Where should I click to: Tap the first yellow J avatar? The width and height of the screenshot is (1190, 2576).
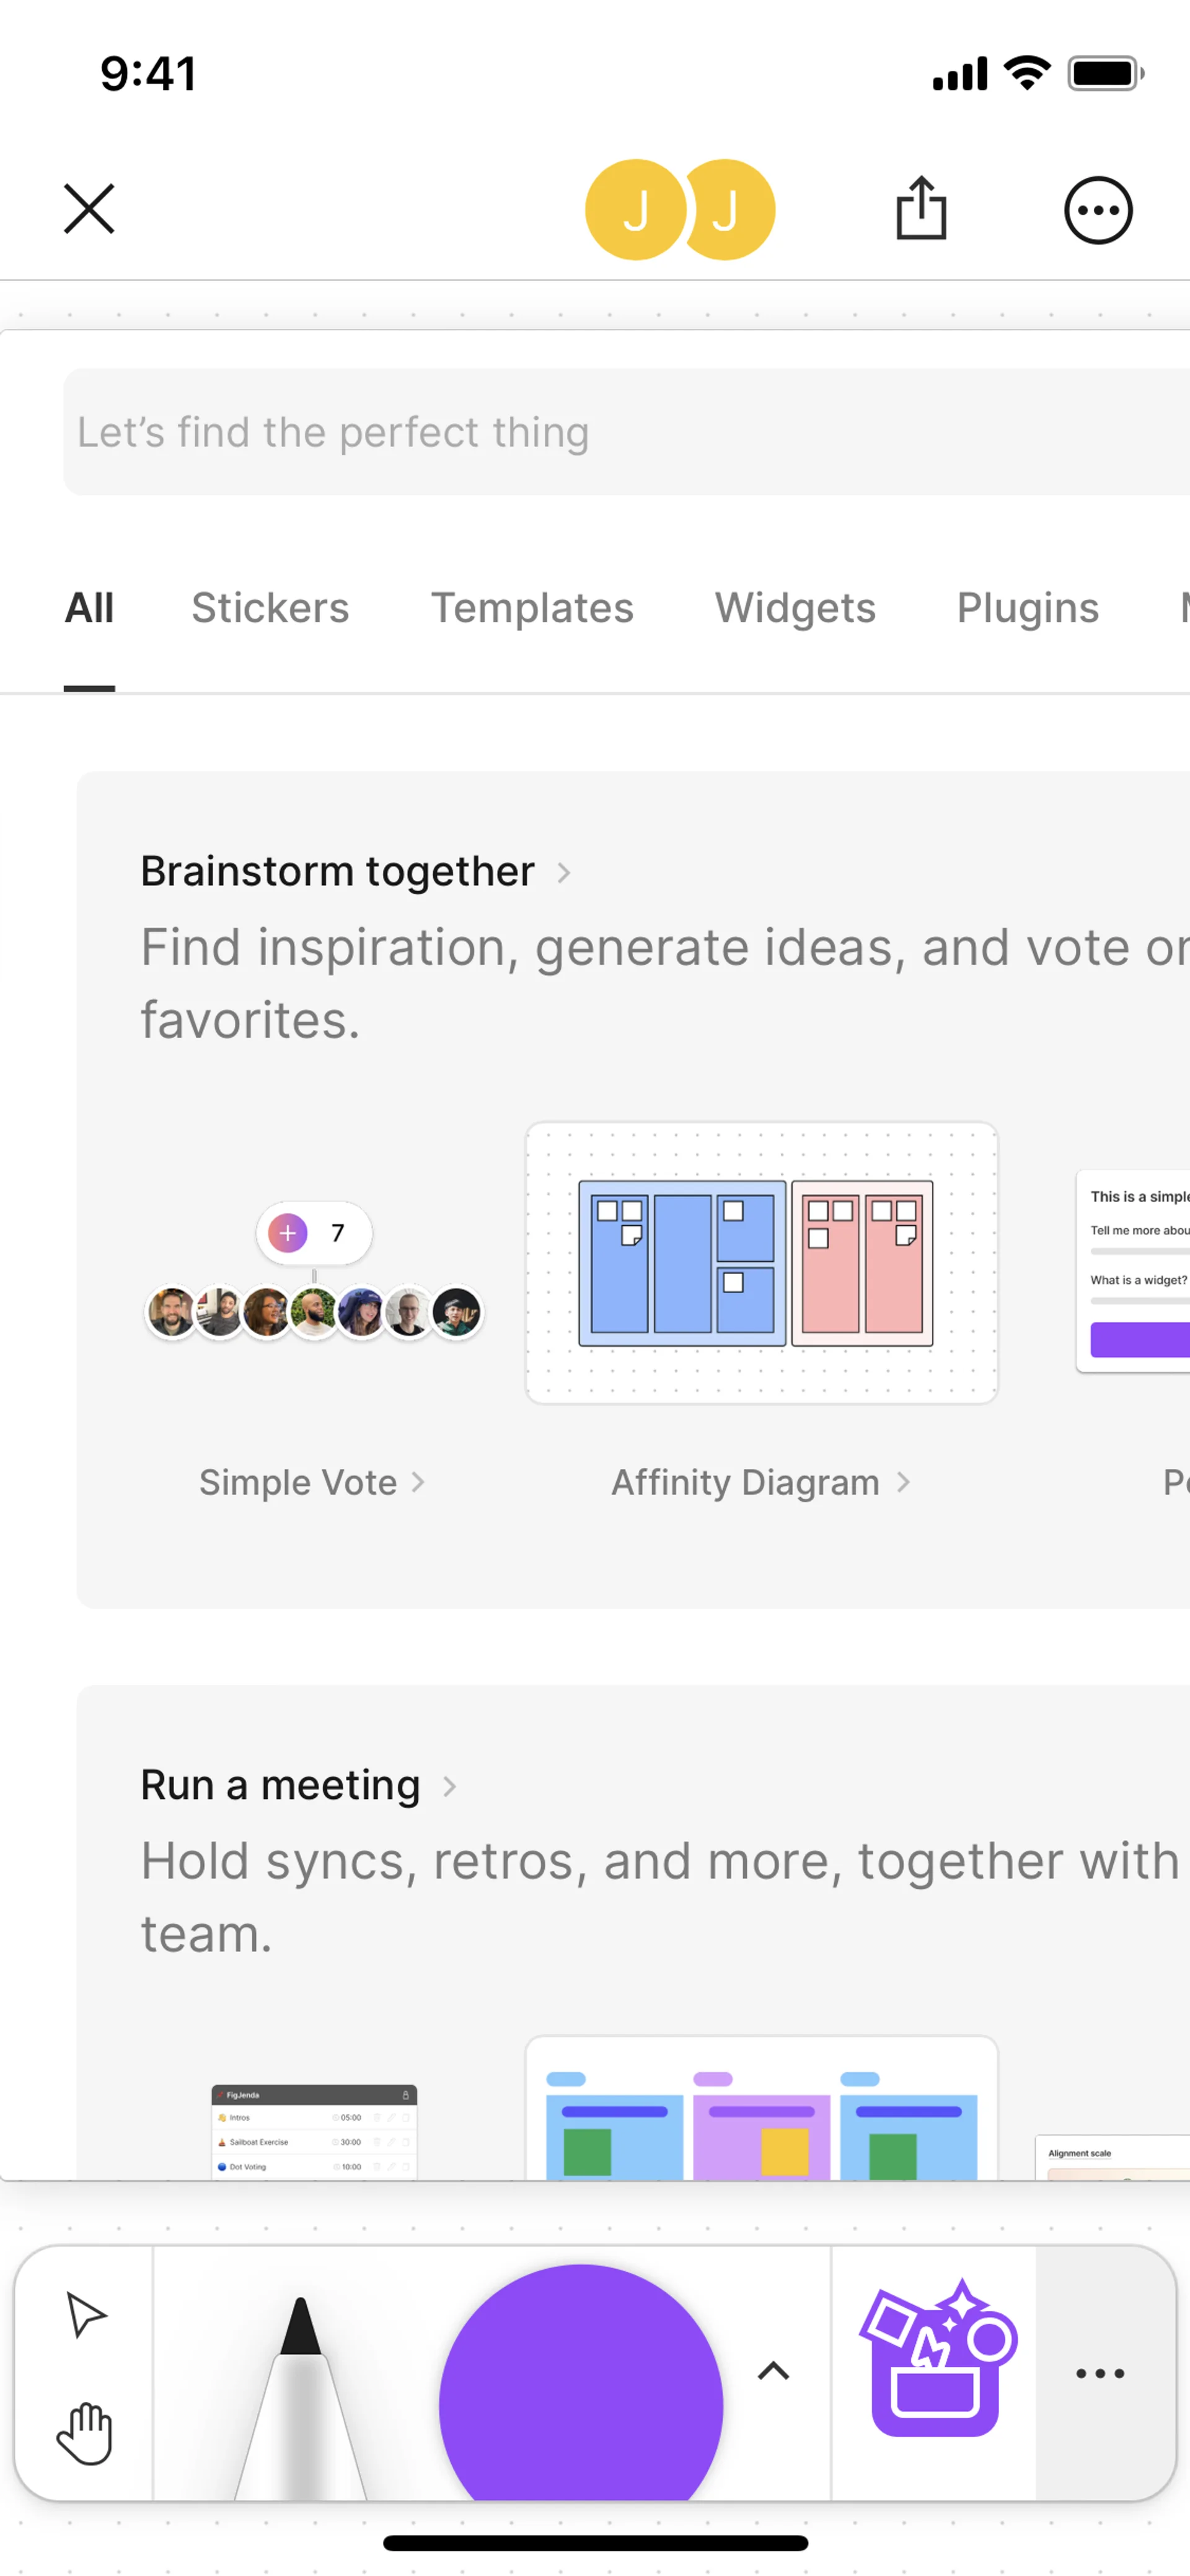click(x=635, y=210)
